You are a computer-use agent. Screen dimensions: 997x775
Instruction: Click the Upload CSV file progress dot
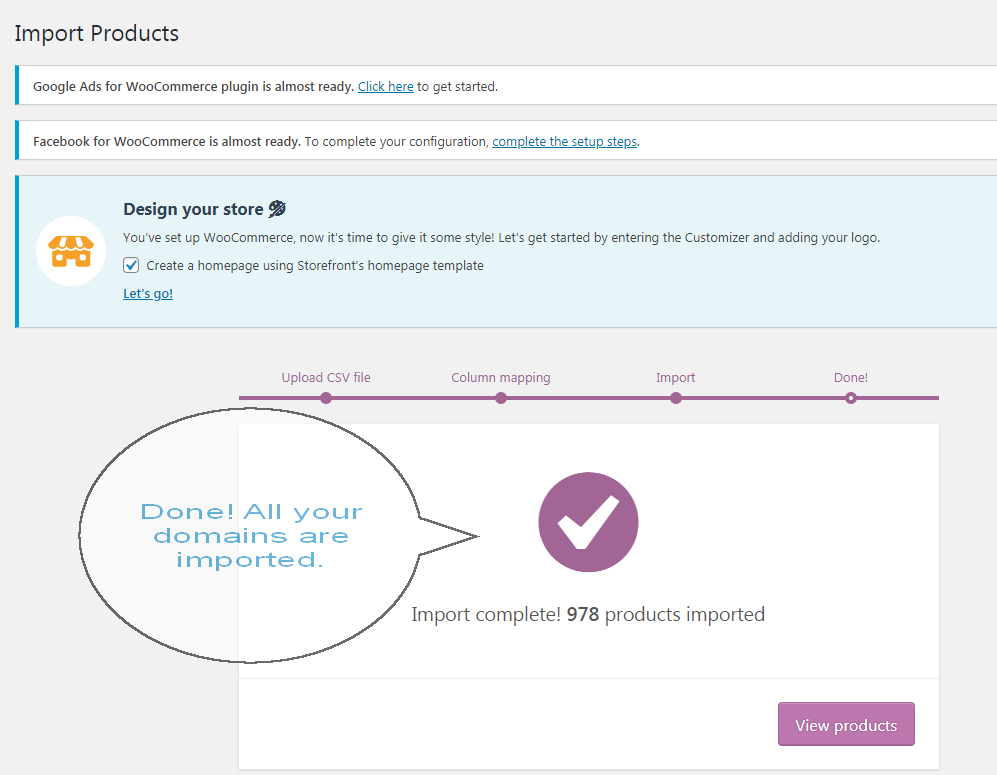tap(326, 398)
